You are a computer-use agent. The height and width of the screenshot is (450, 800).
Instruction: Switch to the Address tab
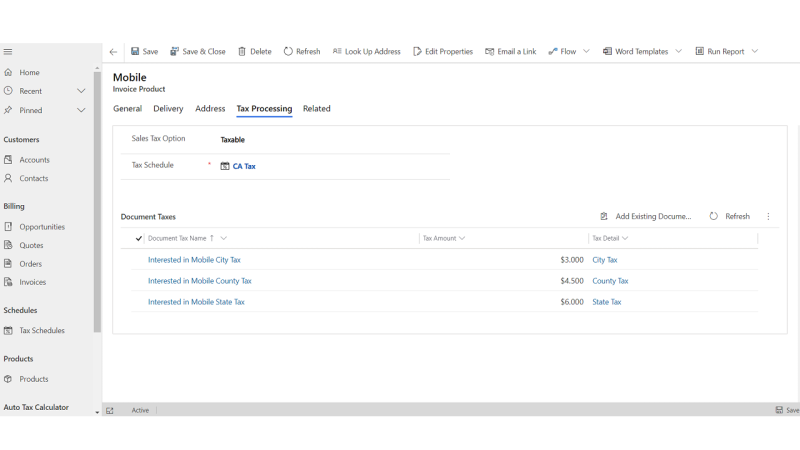(210, 109)
